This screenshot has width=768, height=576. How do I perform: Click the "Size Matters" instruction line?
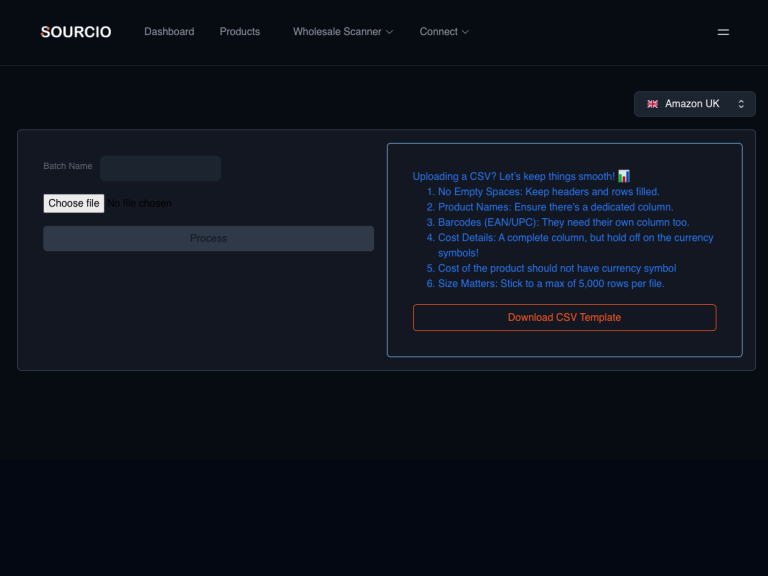550,284
